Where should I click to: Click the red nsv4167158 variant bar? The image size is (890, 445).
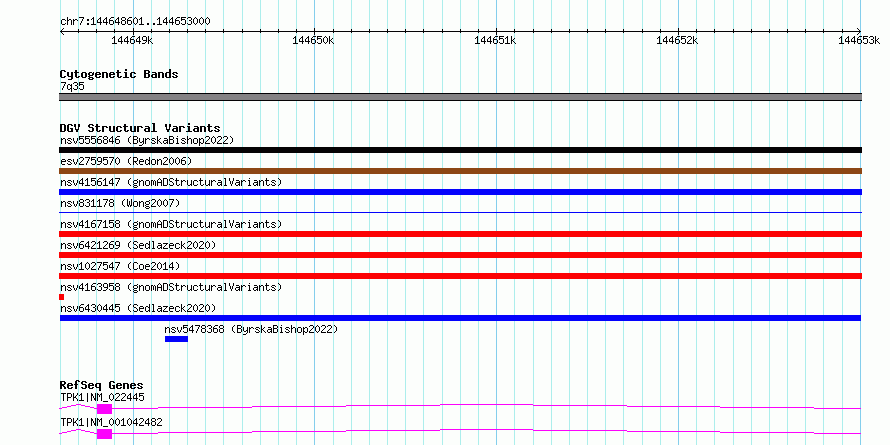pos(460,234)
